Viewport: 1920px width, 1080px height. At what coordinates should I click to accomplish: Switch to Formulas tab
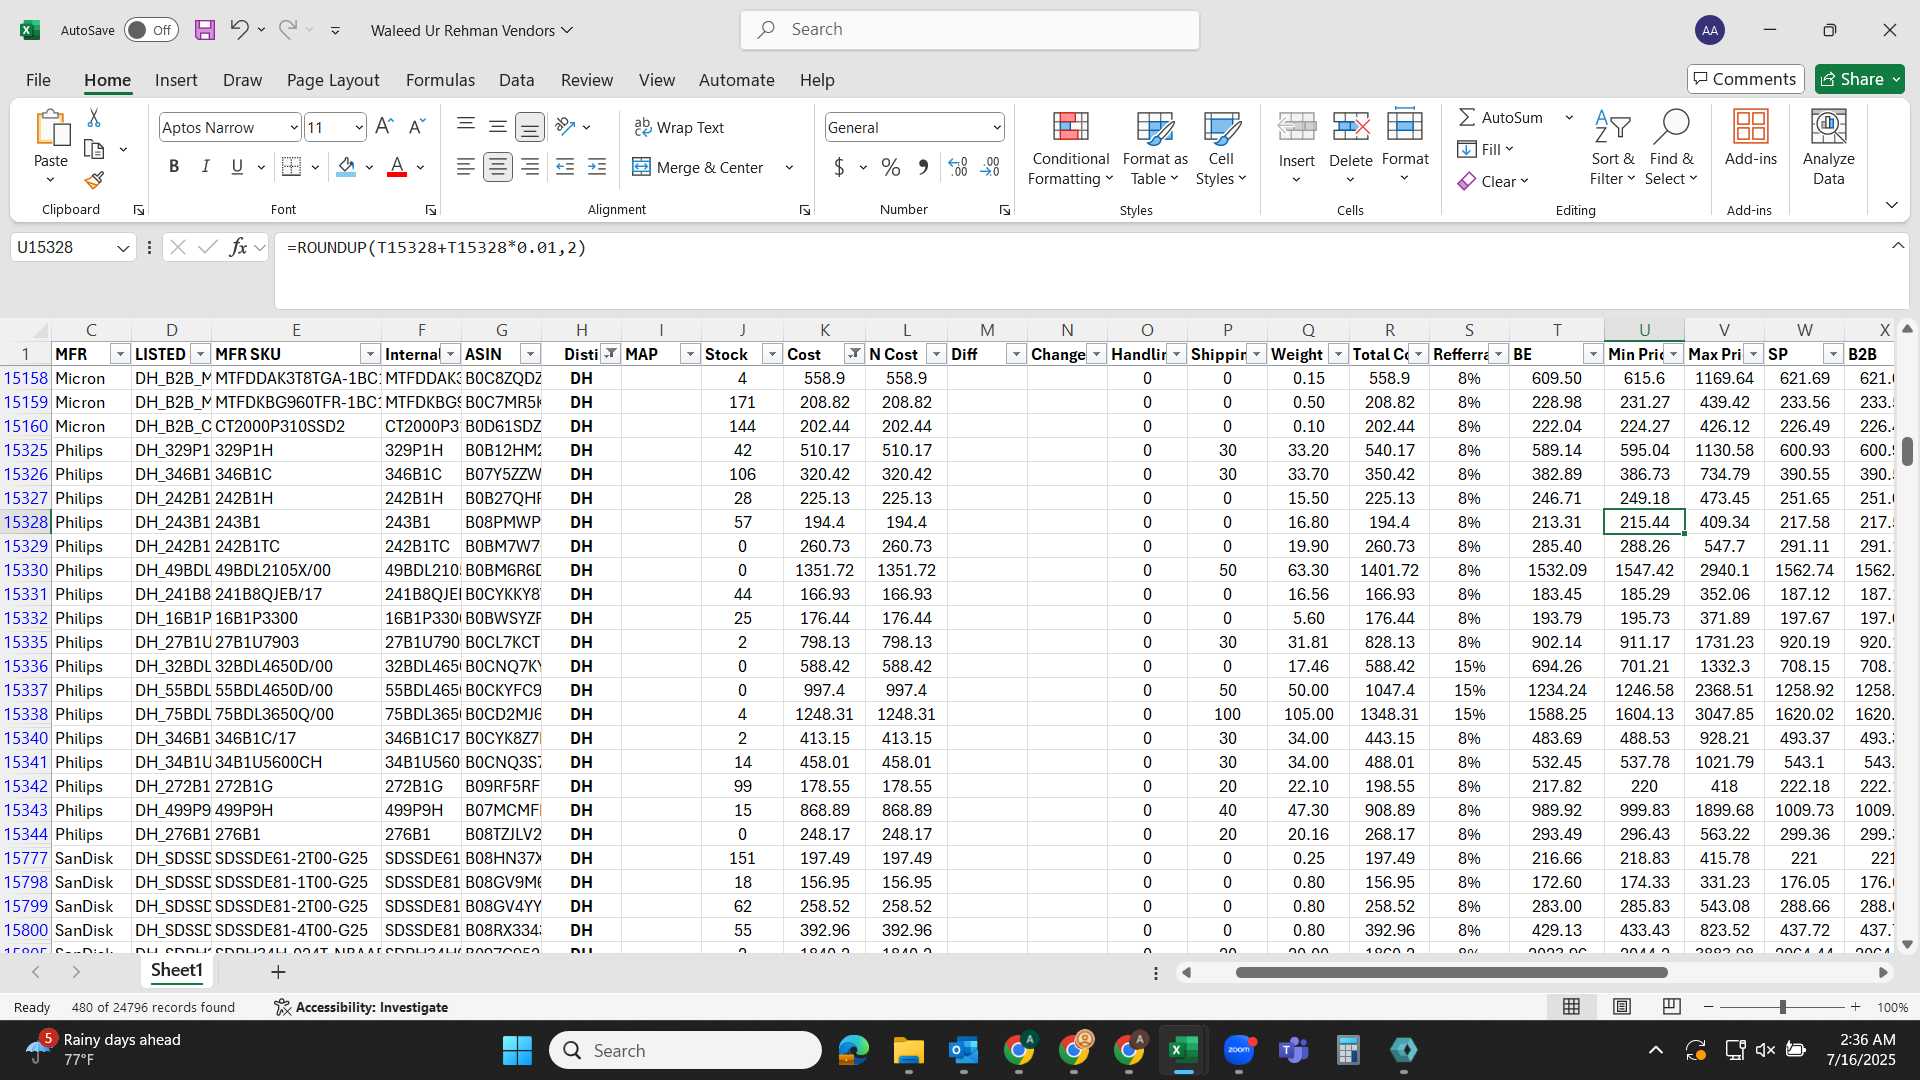point(440,80)
